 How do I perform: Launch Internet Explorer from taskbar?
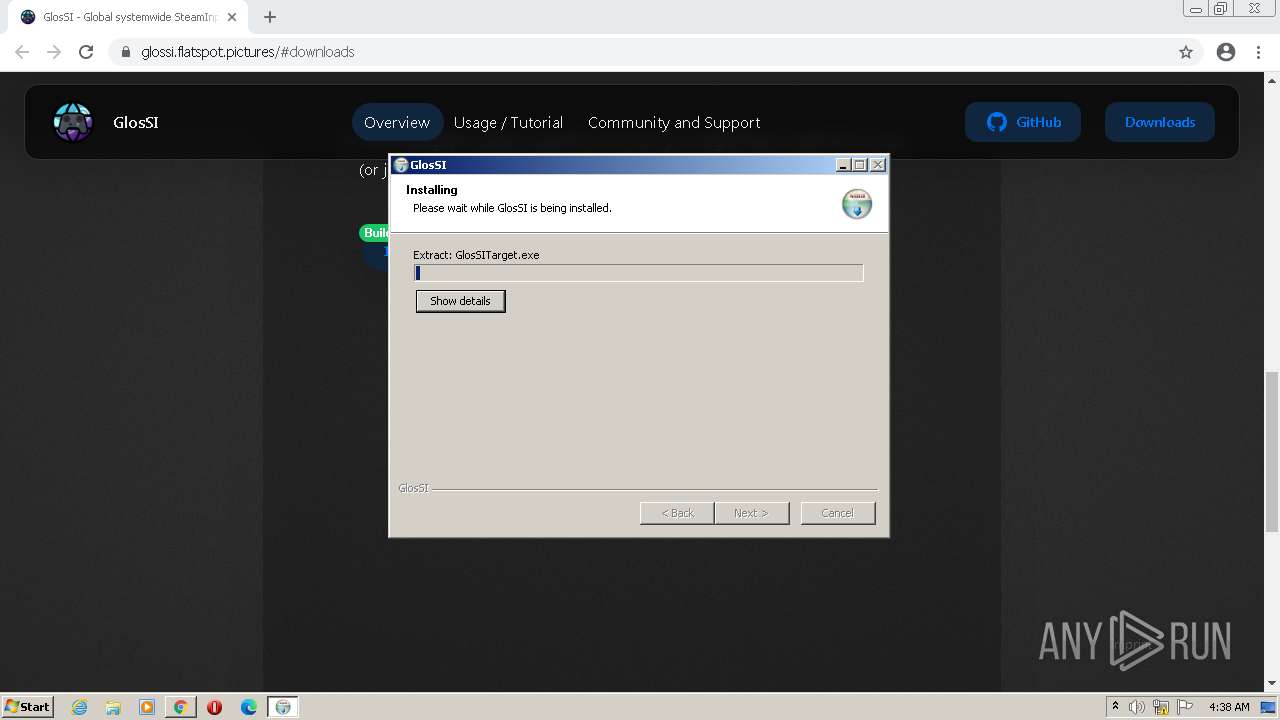[x=79, y=707]
